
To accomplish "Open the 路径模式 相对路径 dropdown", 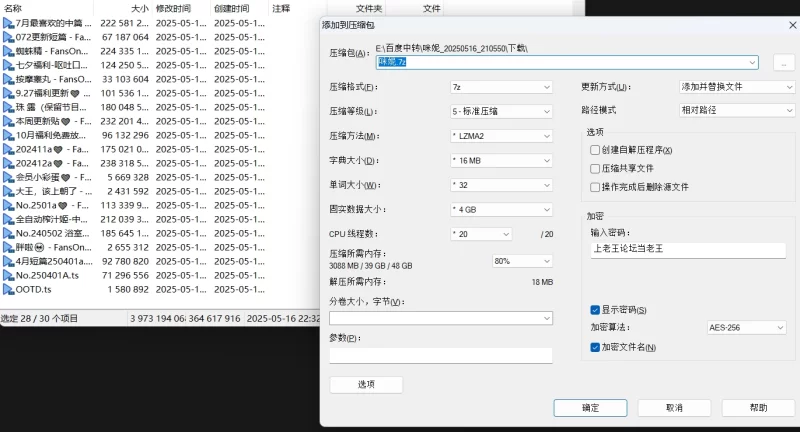I will click(737, 110).
